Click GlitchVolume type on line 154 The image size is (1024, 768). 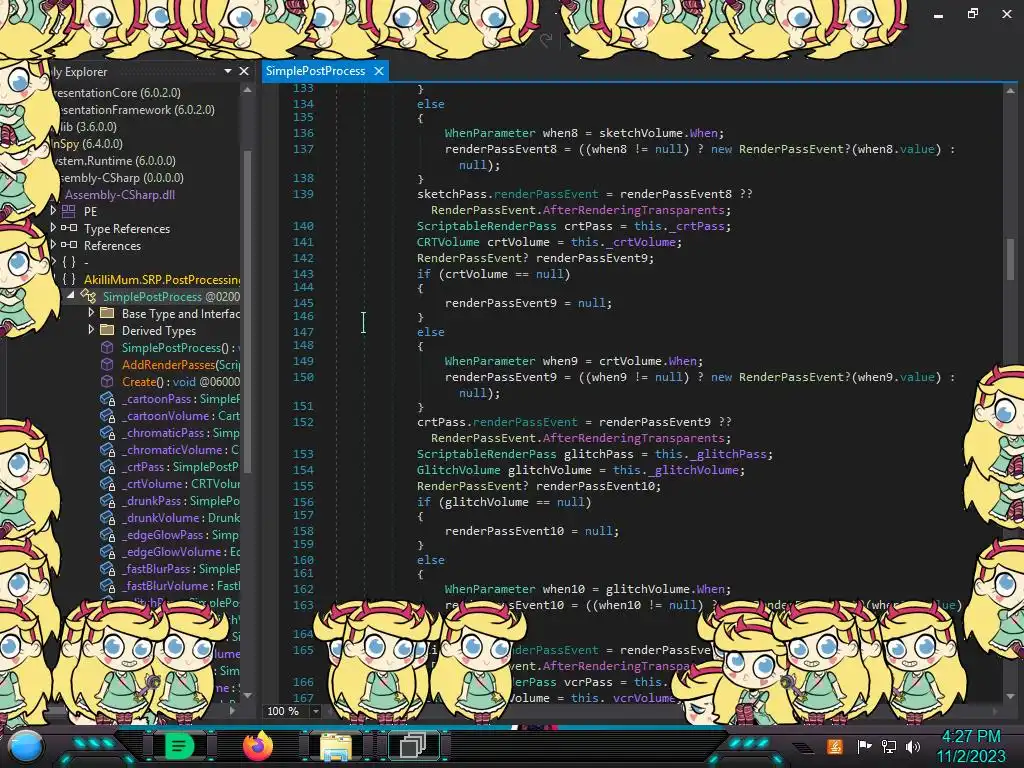pyautogui.click(x=458, y=470)
